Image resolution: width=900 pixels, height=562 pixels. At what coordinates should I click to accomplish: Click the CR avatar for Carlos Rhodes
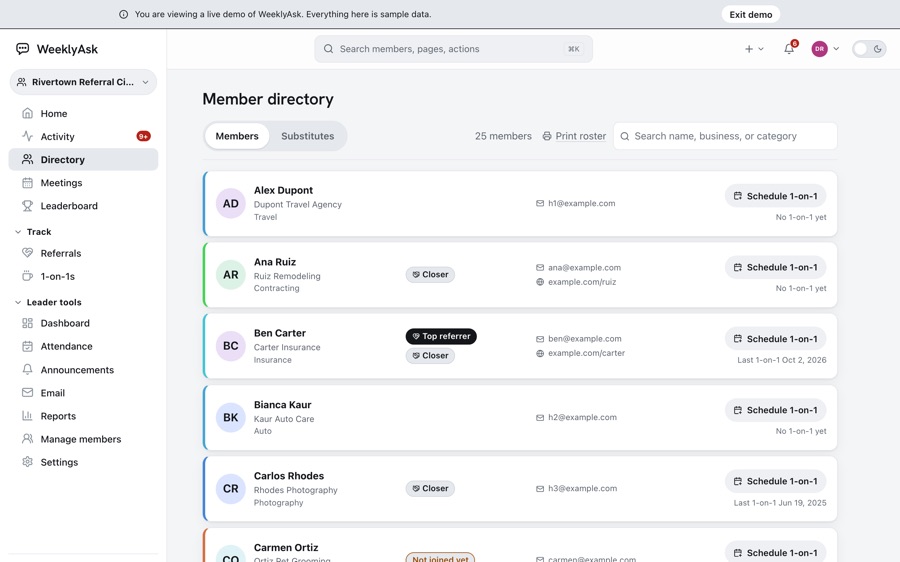(x=231, y=489)
